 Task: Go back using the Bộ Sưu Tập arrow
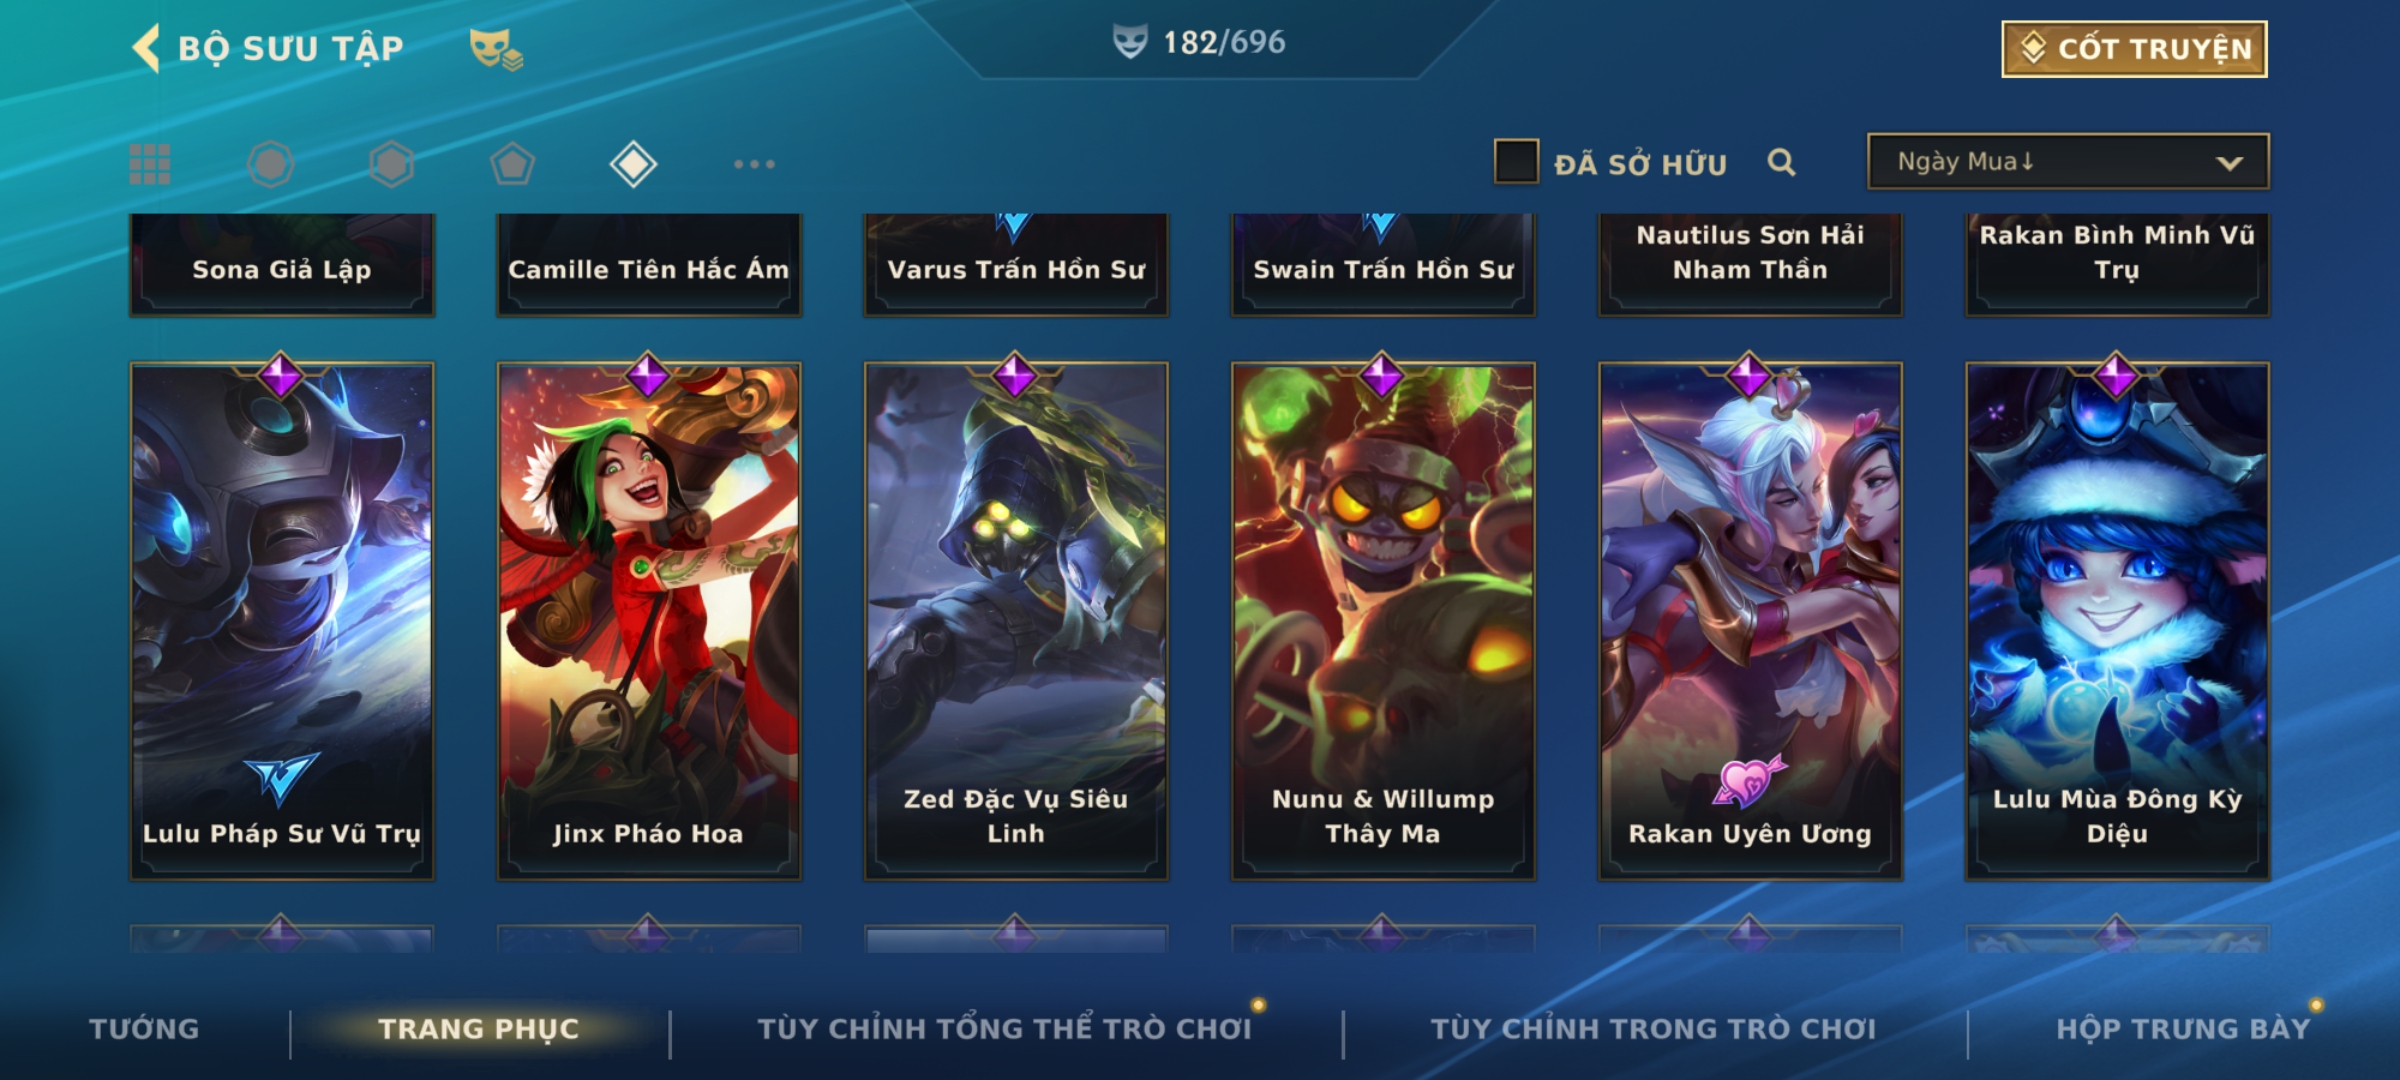coord(146,48)
